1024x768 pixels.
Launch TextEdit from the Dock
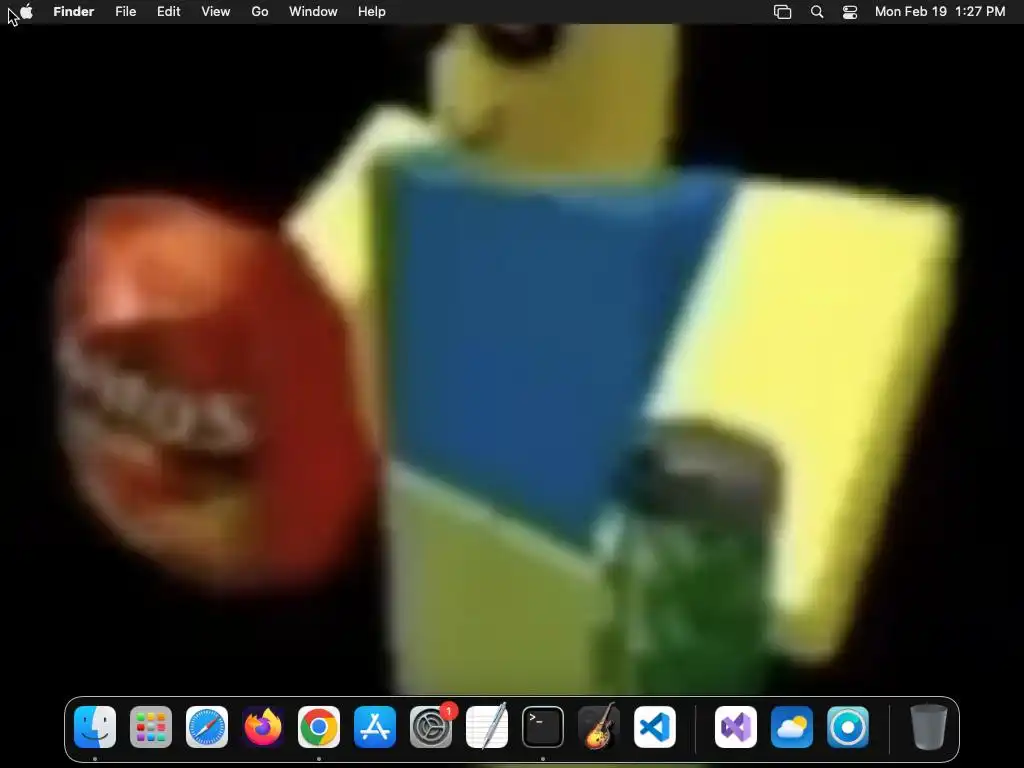pos(487,727)
